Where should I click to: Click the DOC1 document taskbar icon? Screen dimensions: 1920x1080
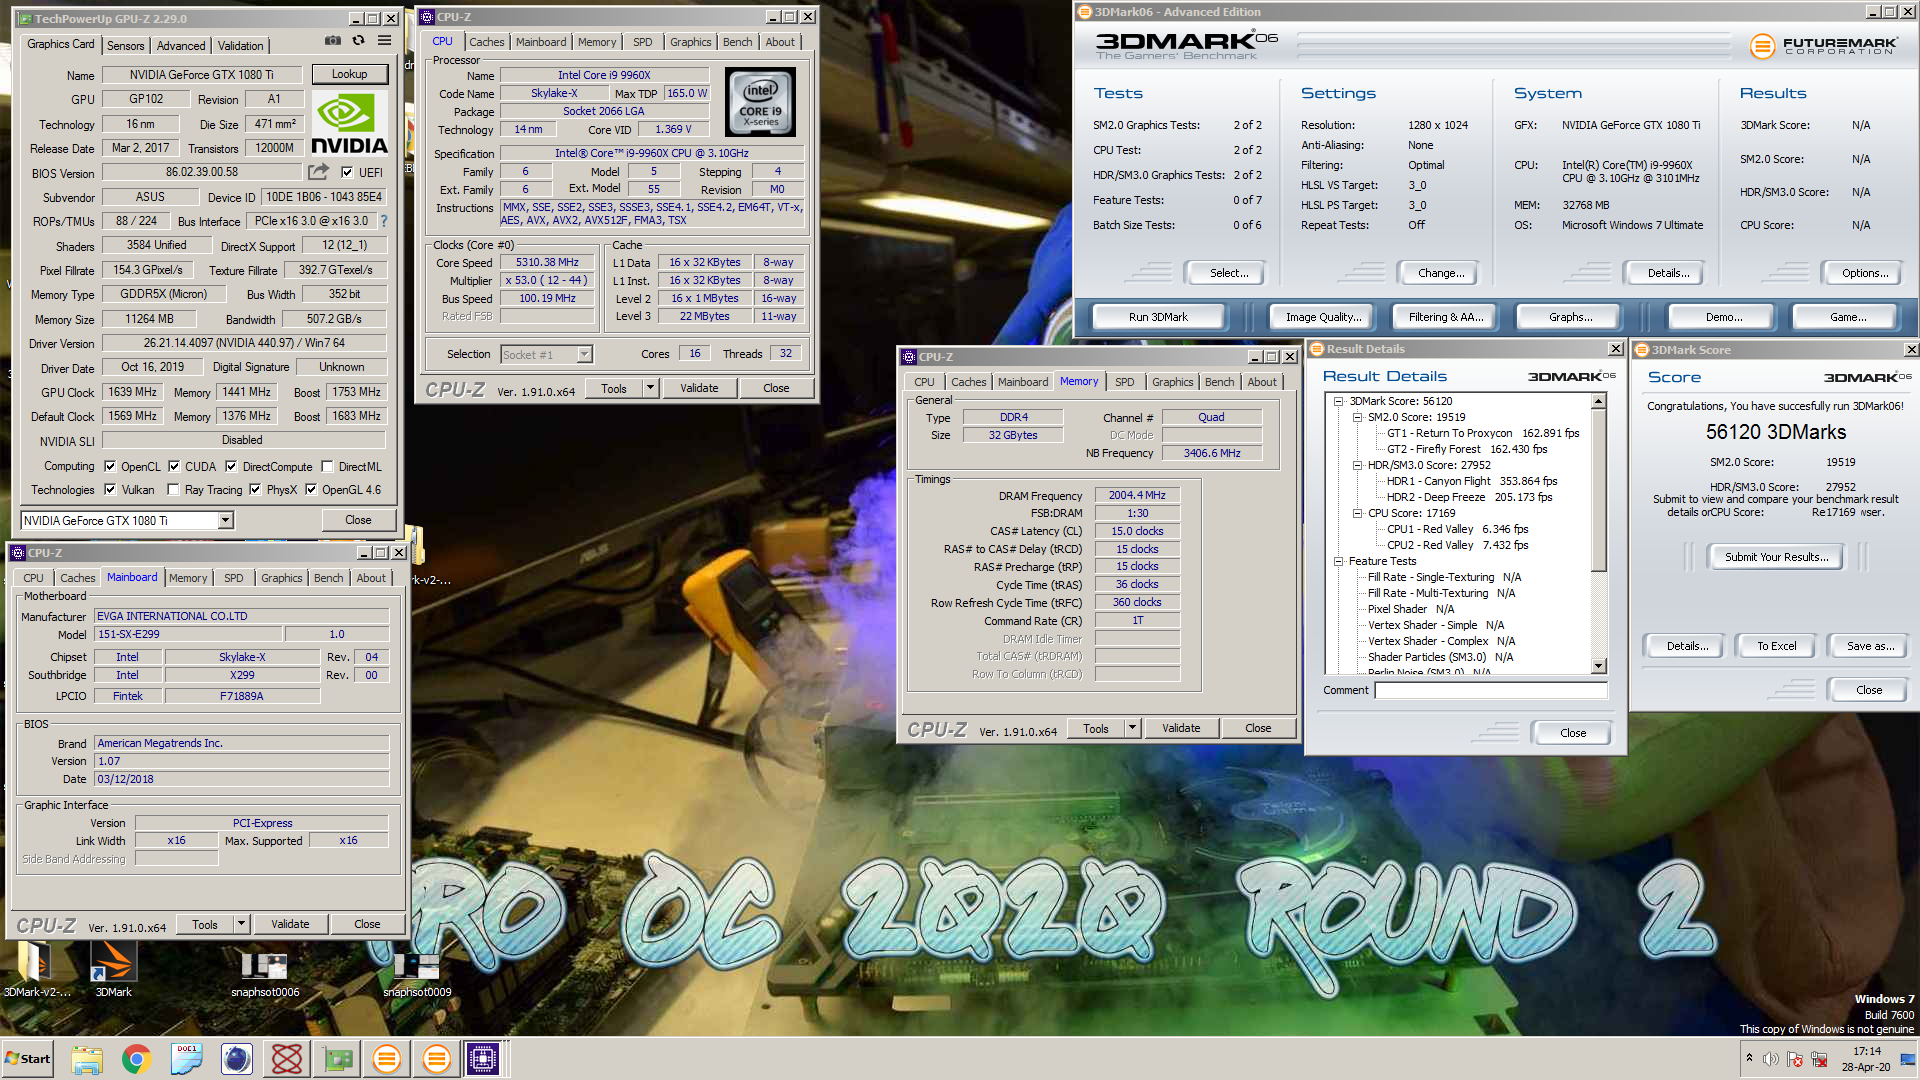pos(187,1059)
